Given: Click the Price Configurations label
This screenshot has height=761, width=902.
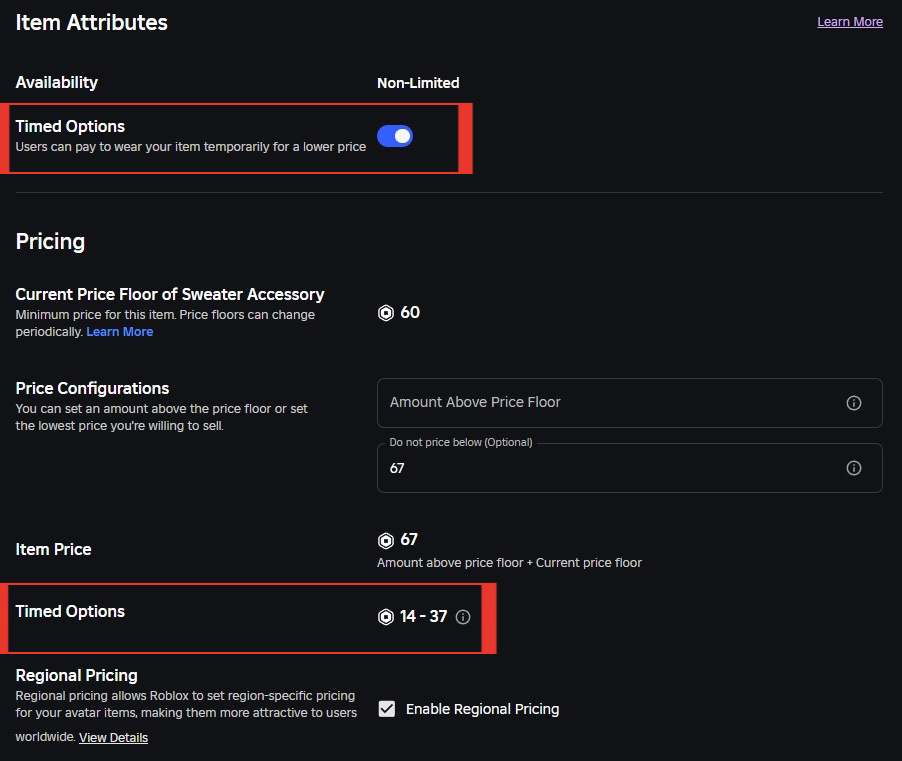Looking at the screenshot, I should (92, 388).
